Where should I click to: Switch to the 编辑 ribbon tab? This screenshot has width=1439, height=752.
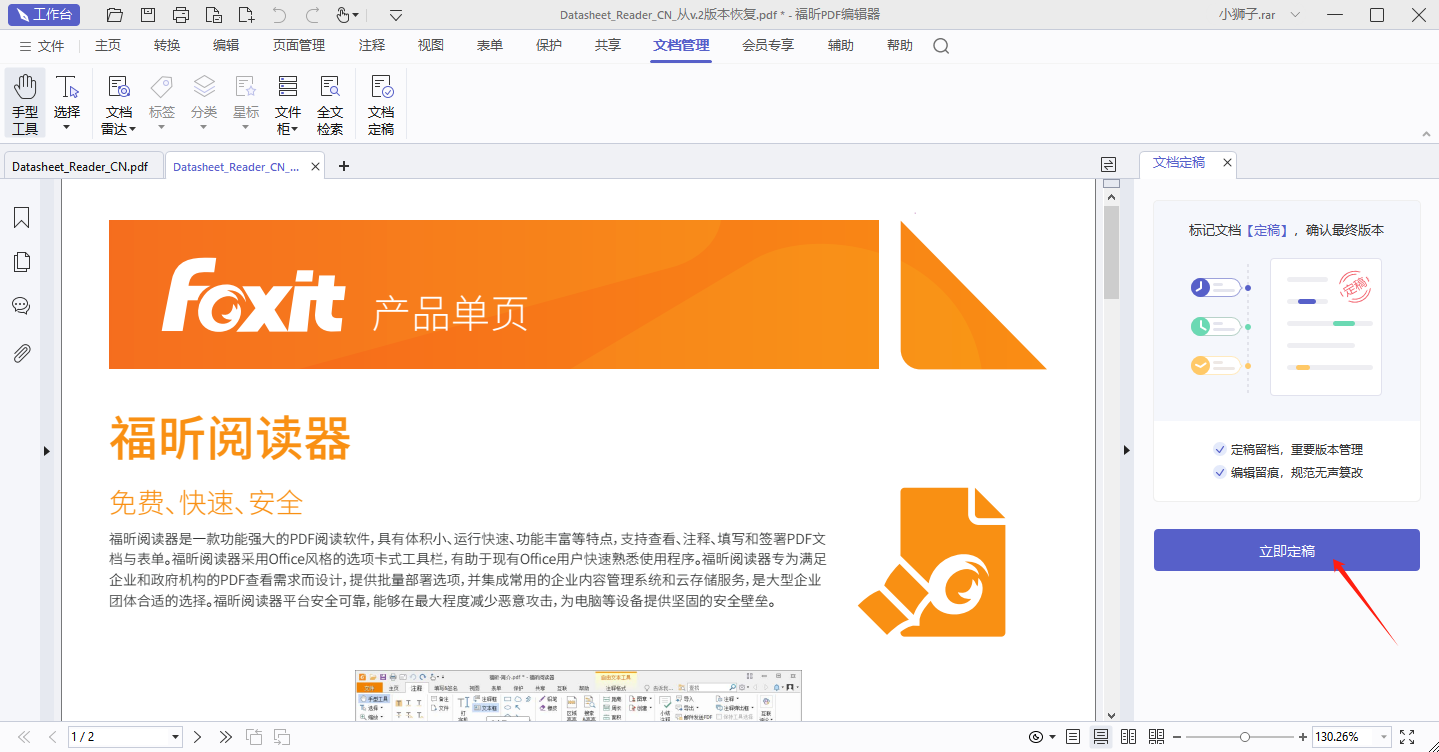pos(226,46)
